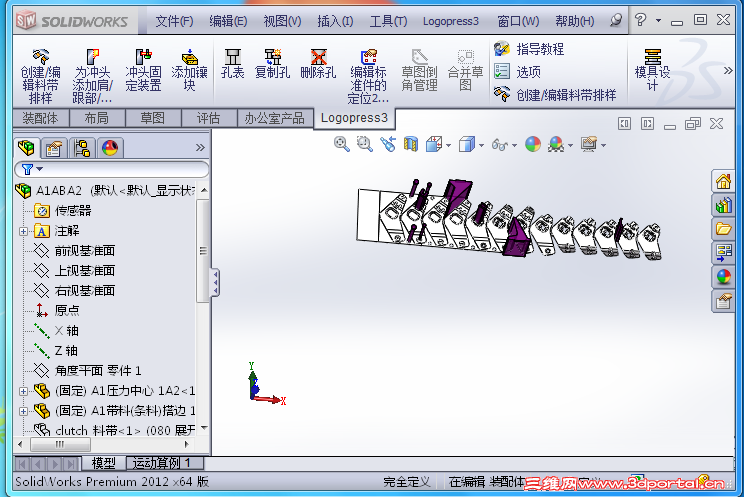The width and height of the screenshot is (744, 497).
Task: Open the Help menu in menu bar
Action: 575,21
